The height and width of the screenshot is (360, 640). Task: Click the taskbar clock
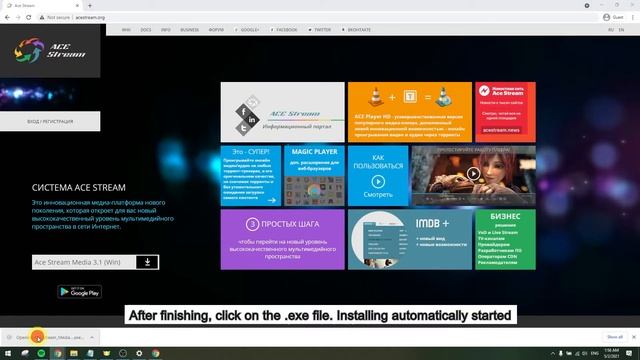tap(611, 353)
